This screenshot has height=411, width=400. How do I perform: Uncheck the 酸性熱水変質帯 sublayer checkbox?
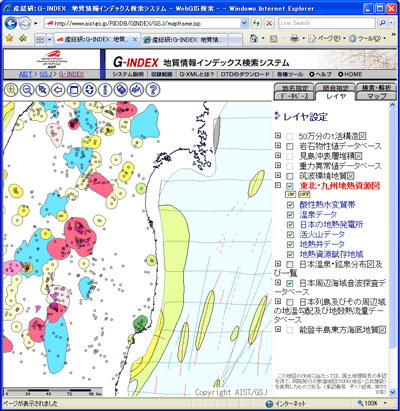pos(290,205)
